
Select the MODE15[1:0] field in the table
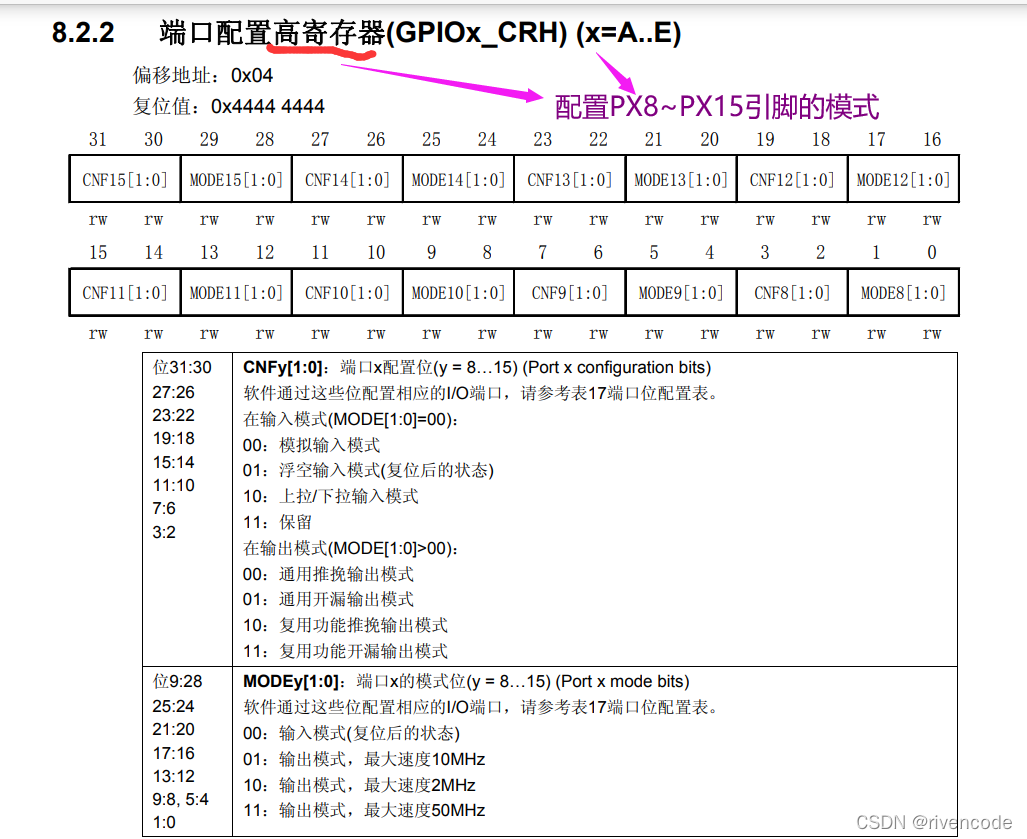pyautogui.click(x=235, y=178)
